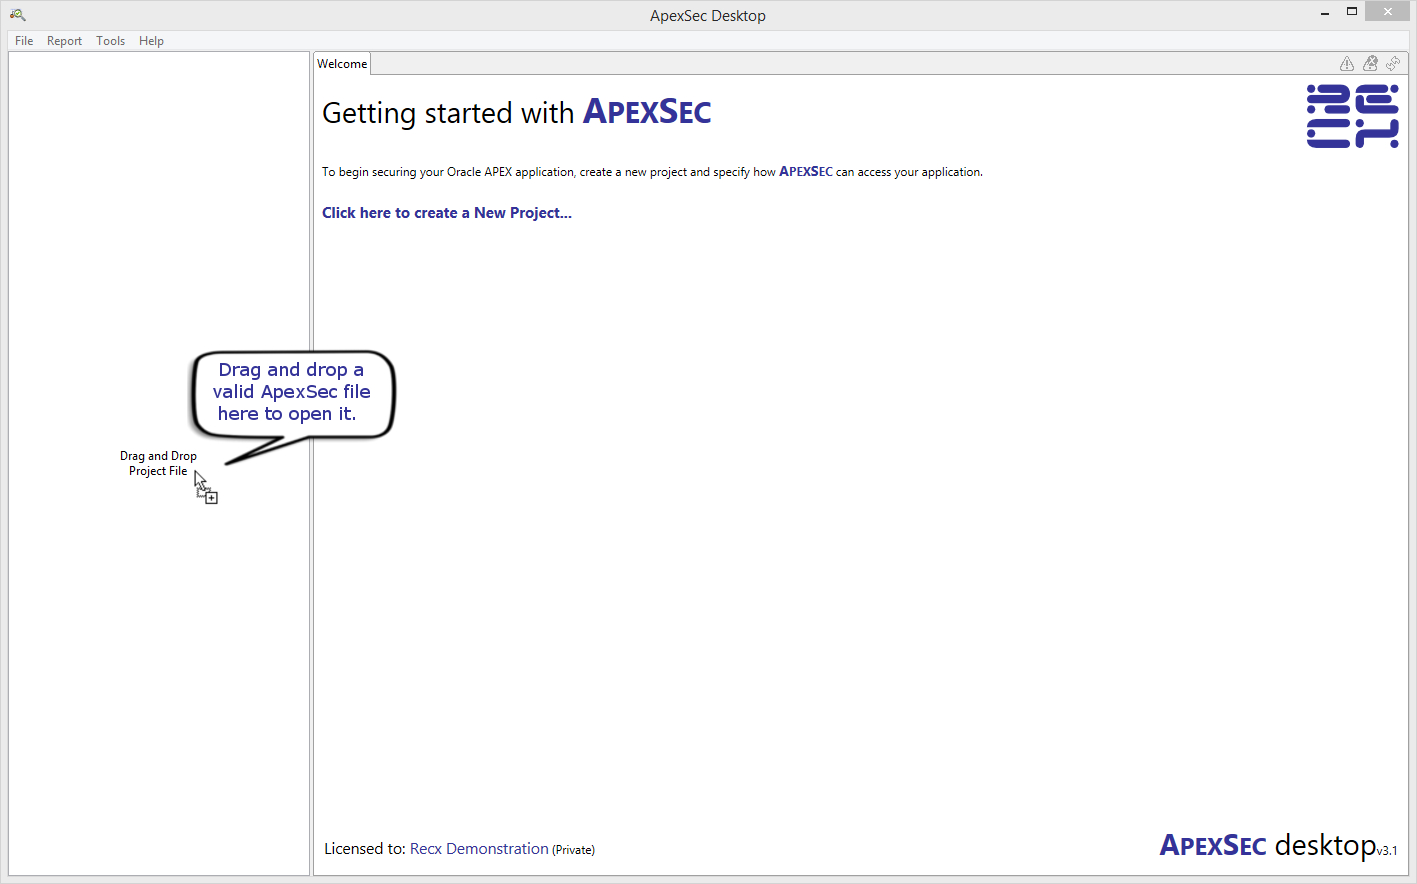
Task: Click the 'Drag and Drop Project File' text
Action: click(158, 463)
